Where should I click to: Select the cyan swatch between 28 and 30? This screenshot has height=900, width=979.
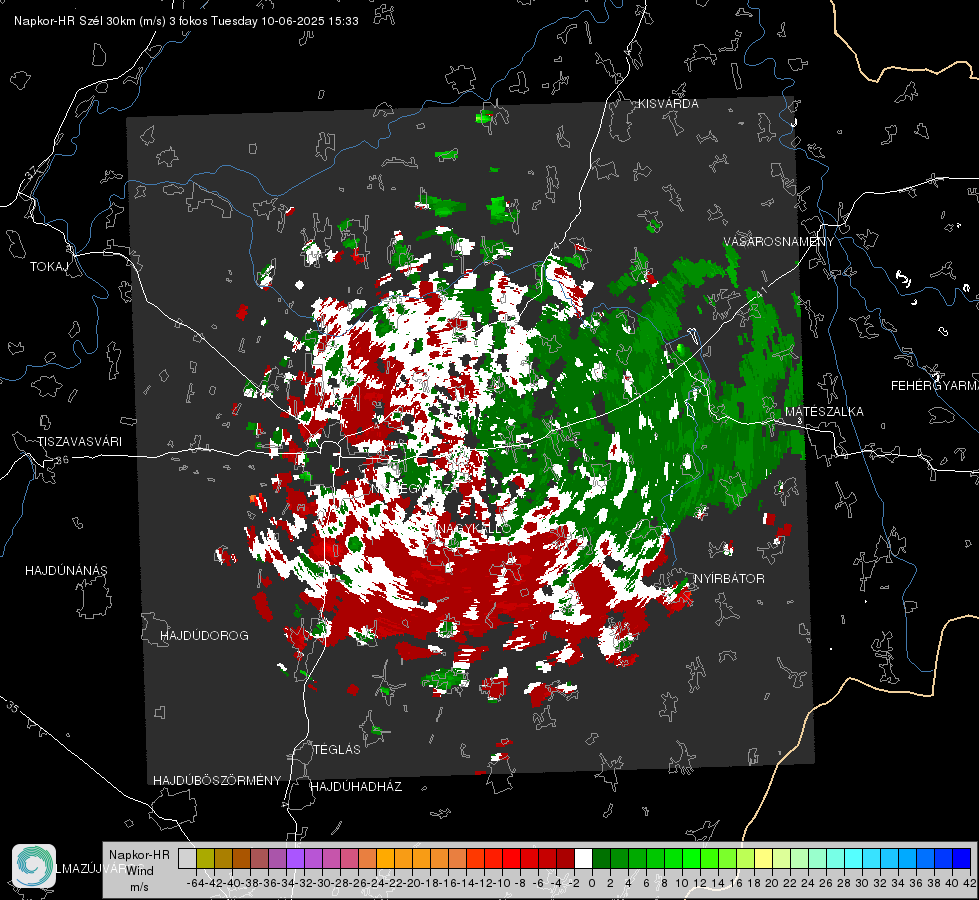853,858
